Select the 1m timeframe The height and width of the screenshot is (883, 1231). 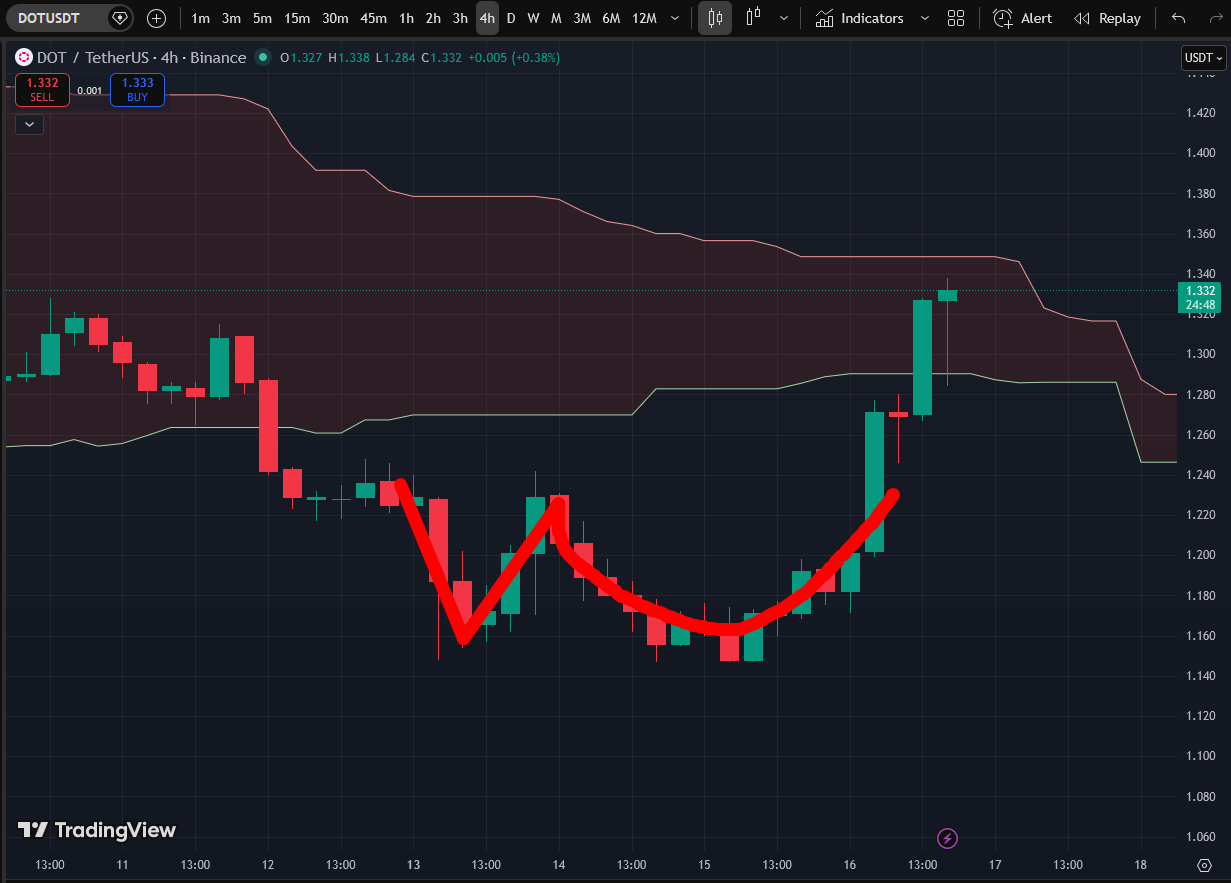pyautogui.click(x=201, y=18)
